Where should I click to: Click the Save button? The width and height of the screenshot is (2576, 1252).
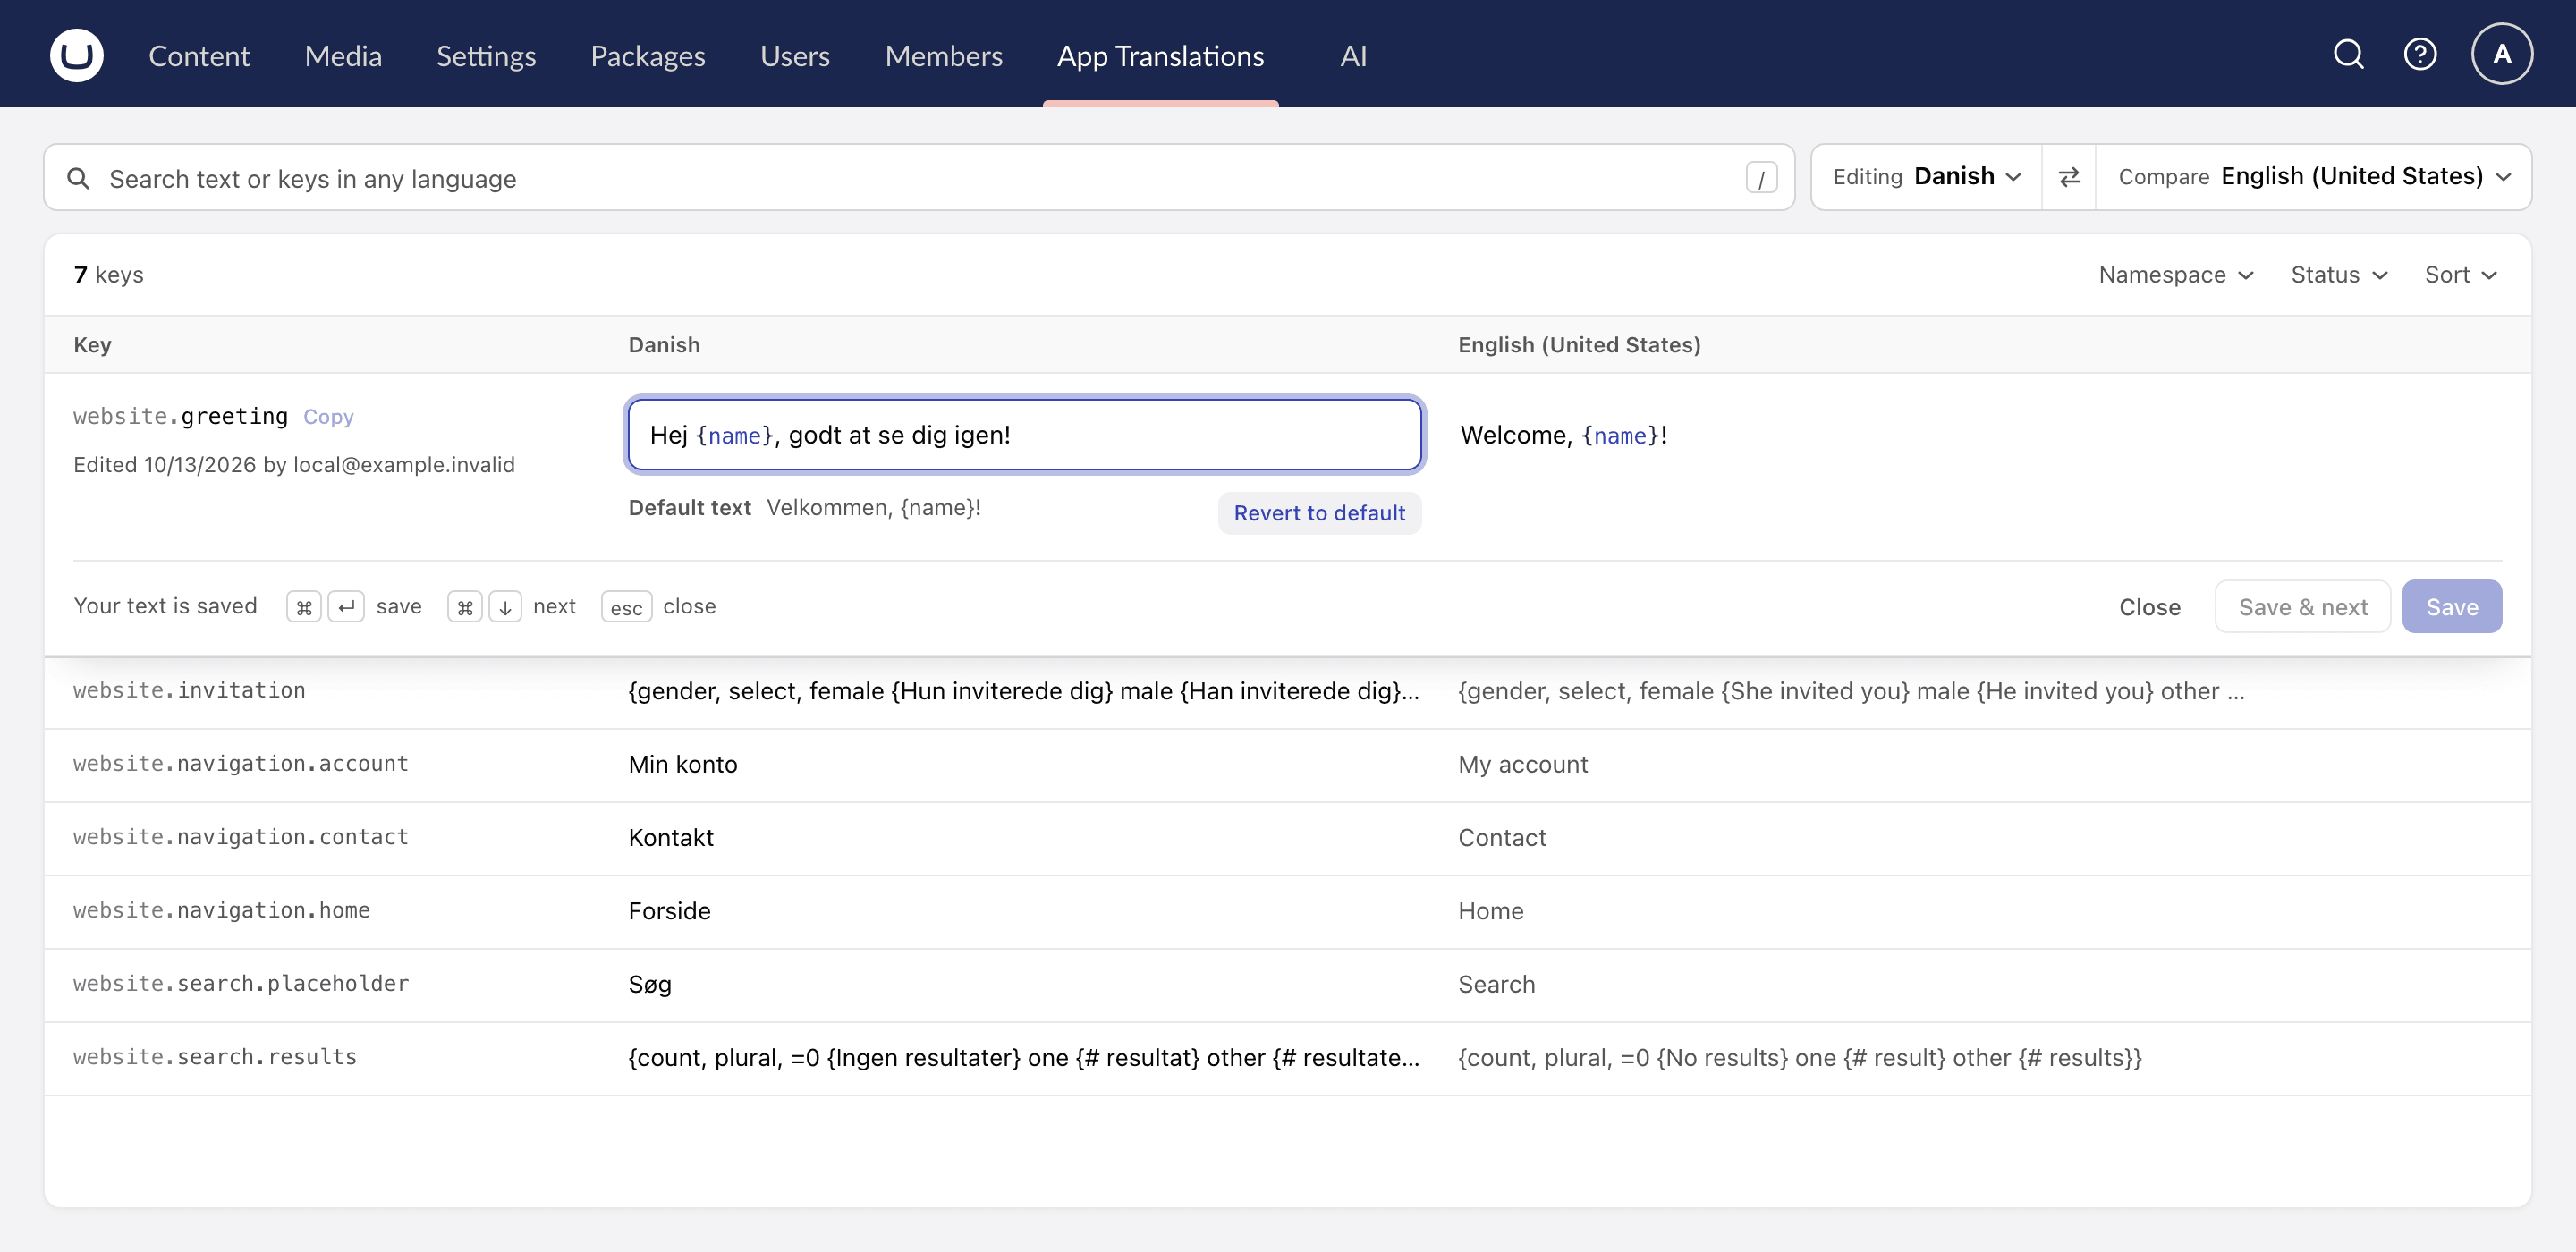(2452, 607)
